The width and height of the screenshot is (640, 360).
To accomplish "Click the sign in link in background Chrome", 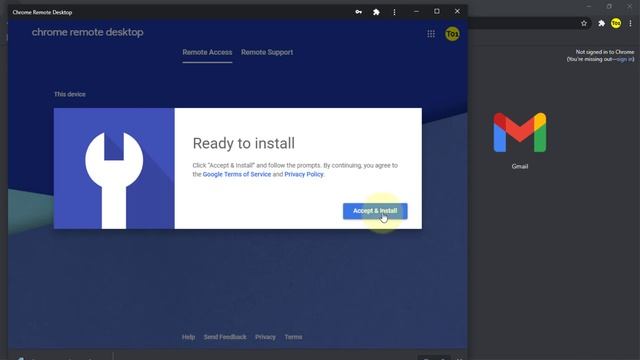I will (624, 59).
